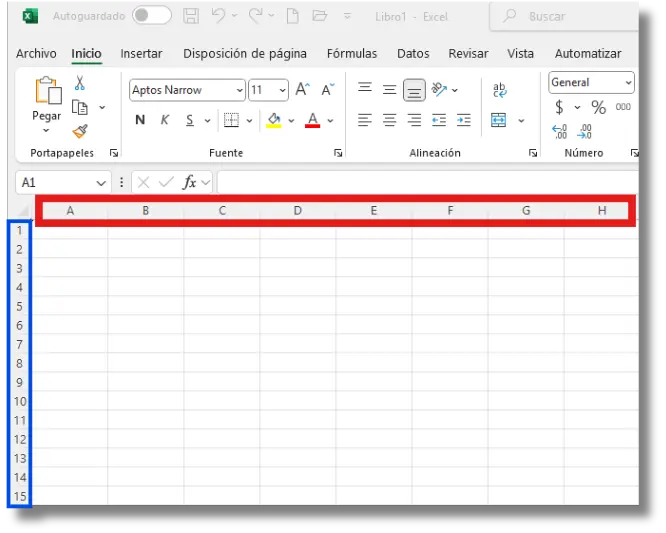The width and height of the screenshot is (666, 533).
Task: Open the Archivo tab
Action: pyautogui.click(x=36, y=54)
